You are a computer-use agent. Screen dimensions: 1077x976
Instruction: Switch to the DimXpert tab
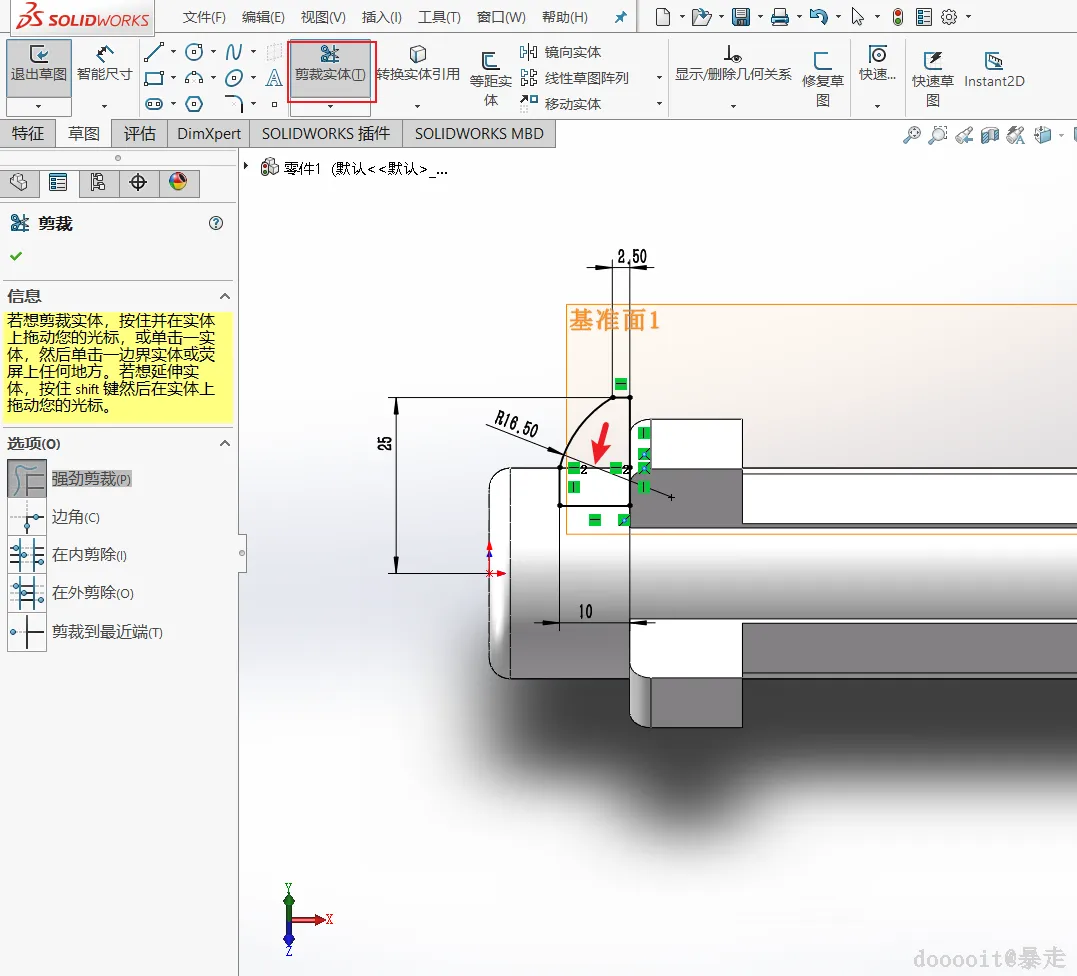(209, 134)
